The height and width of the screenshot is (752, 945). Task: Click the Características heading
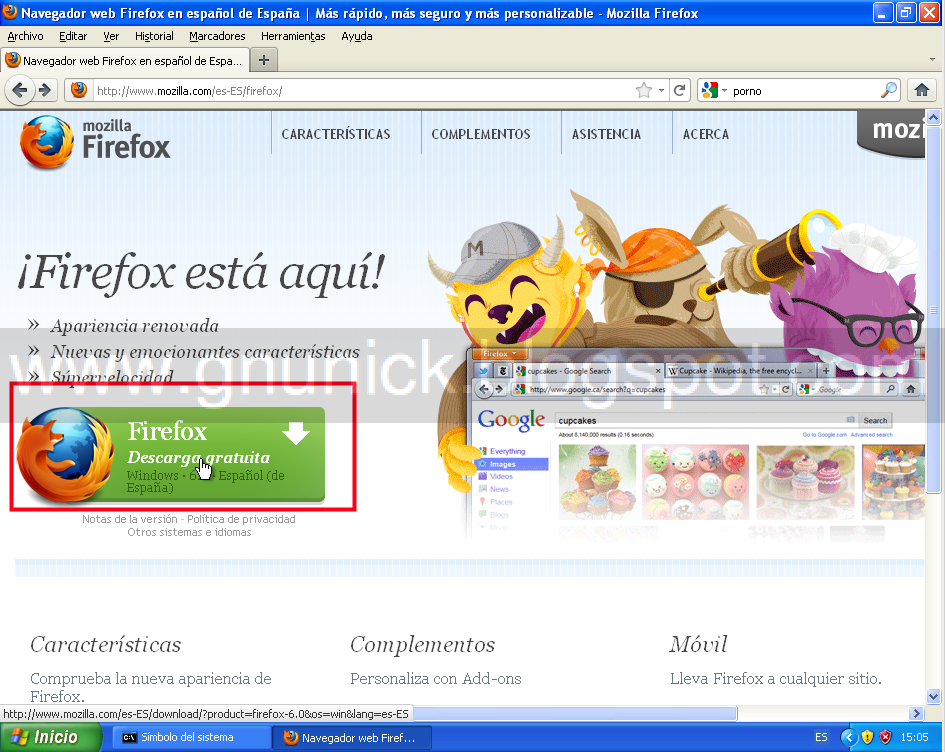coord(105,644)
